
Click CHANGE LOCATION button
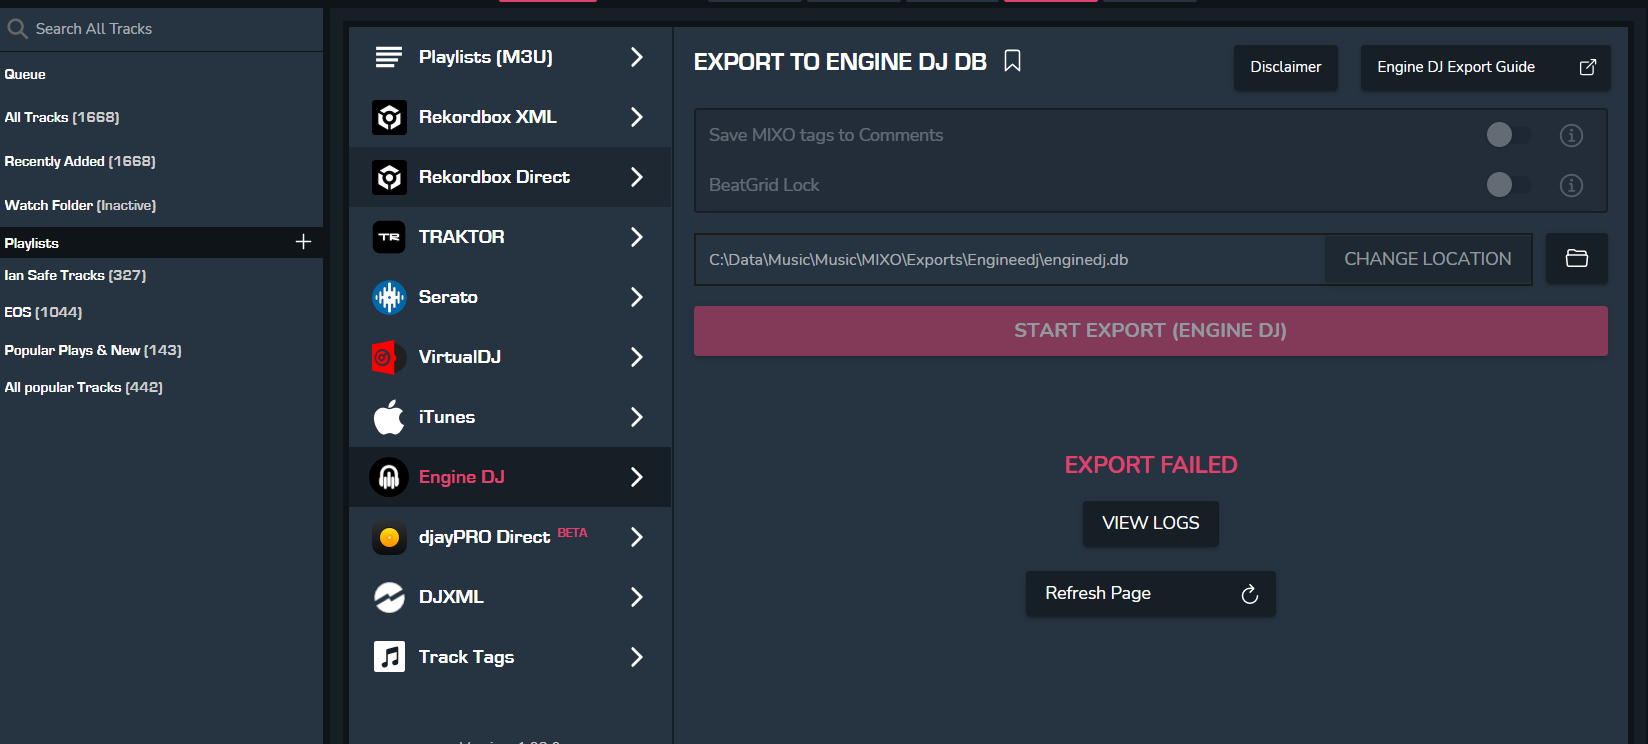1427,259
